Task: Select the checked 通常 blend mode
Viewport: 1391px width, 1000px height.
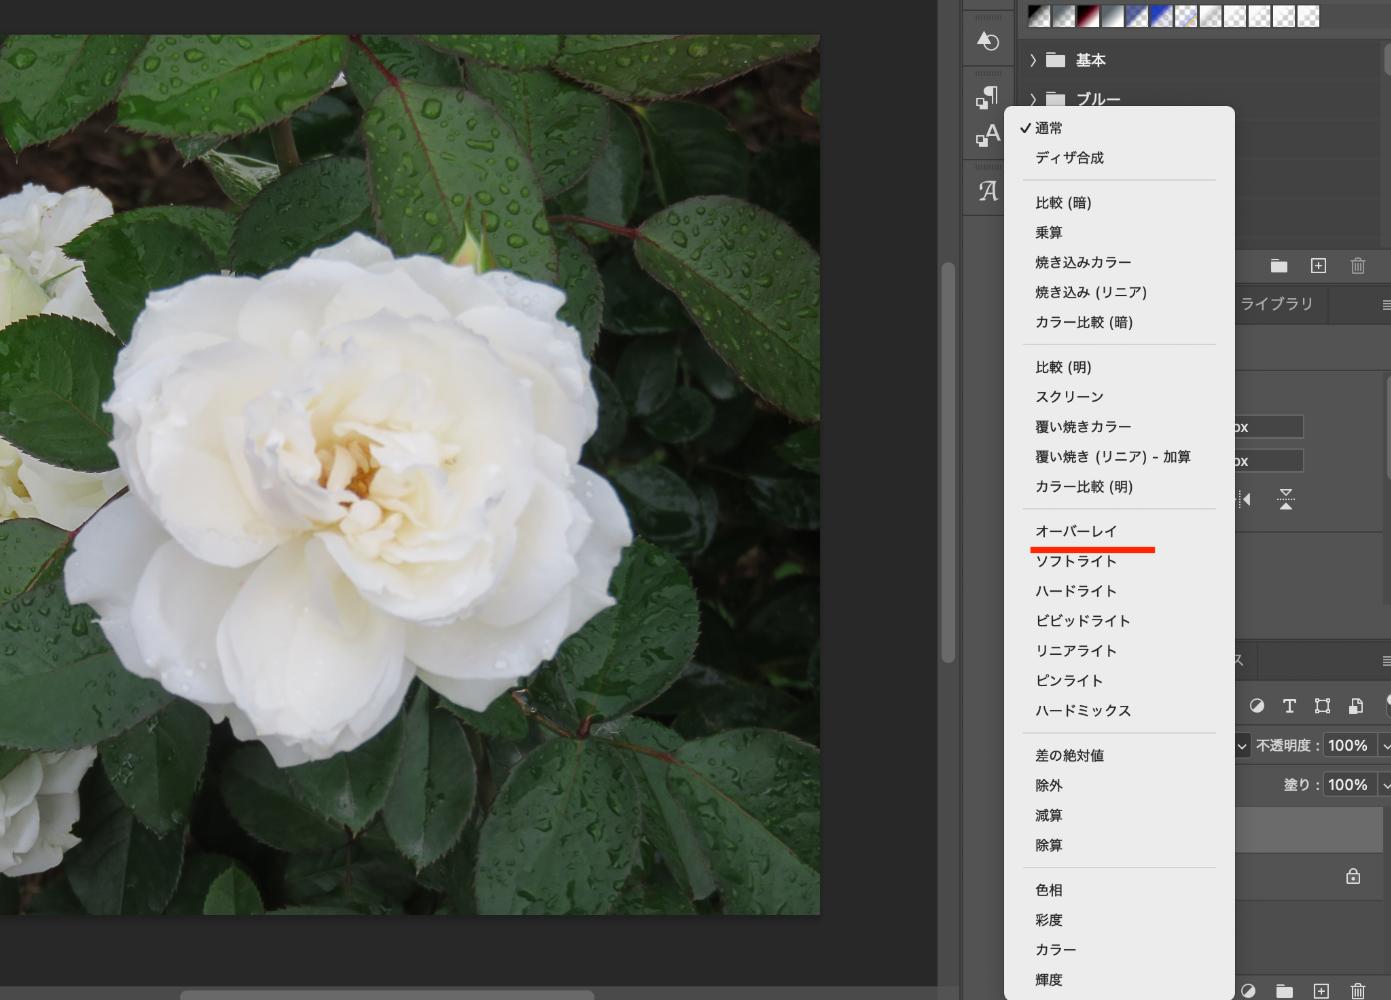Action: 1048,128
